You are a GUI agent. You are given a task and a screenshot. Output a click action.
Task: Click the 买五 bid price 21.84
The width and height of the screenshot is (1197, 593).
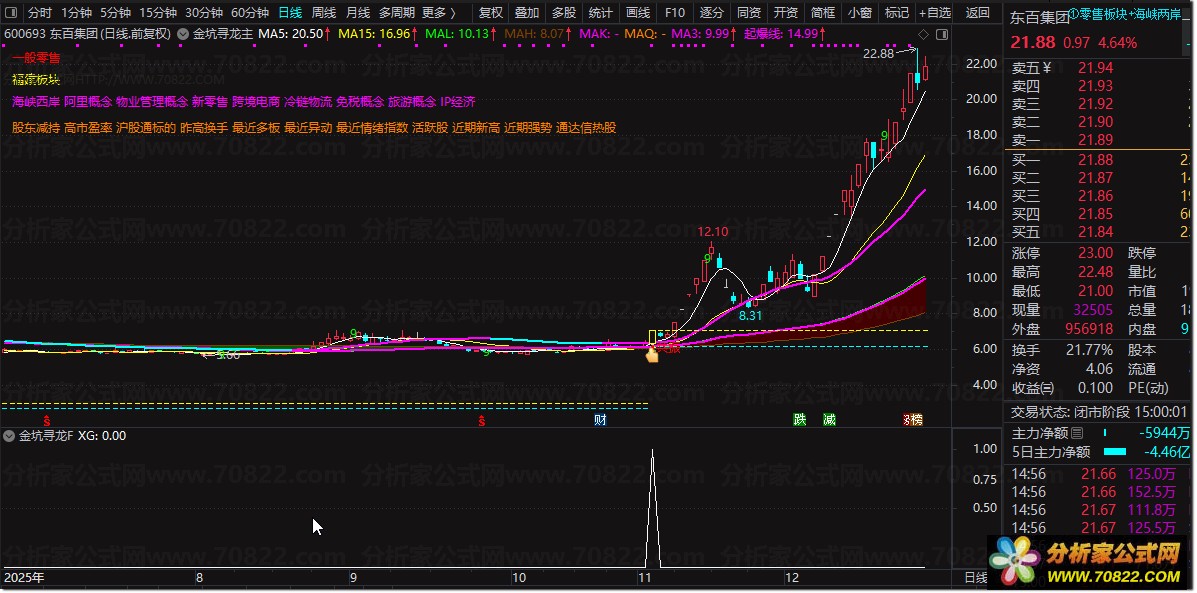coord(1095,232)
